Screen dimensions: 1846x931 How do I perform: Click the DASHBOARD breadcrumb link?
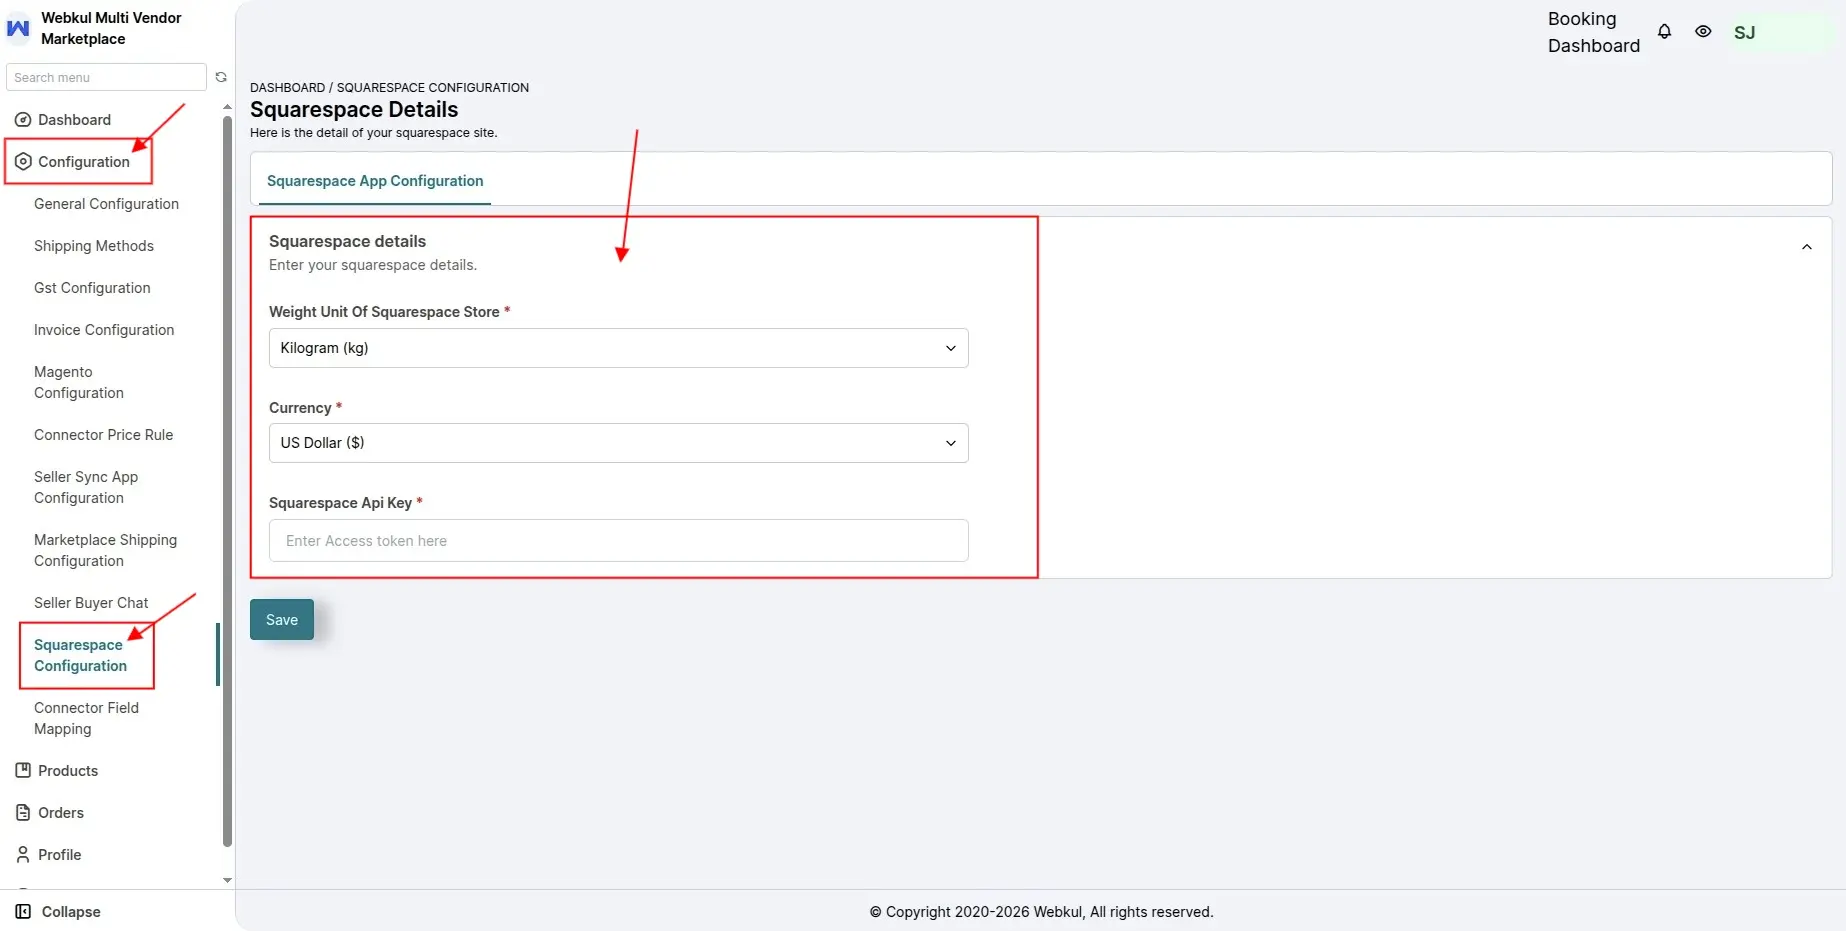coord(287,88)
